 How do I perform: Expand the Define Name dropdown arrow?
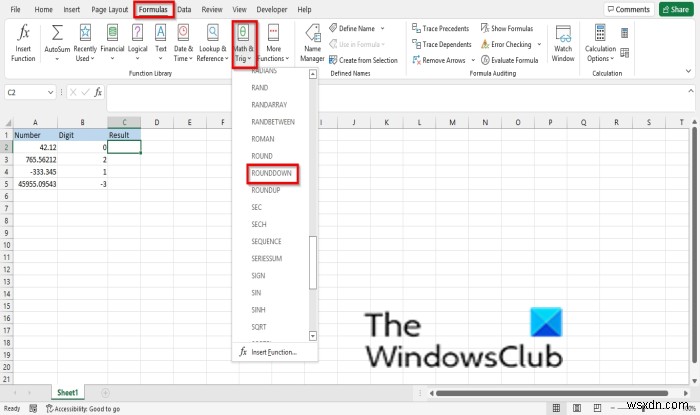coord(383,28)
